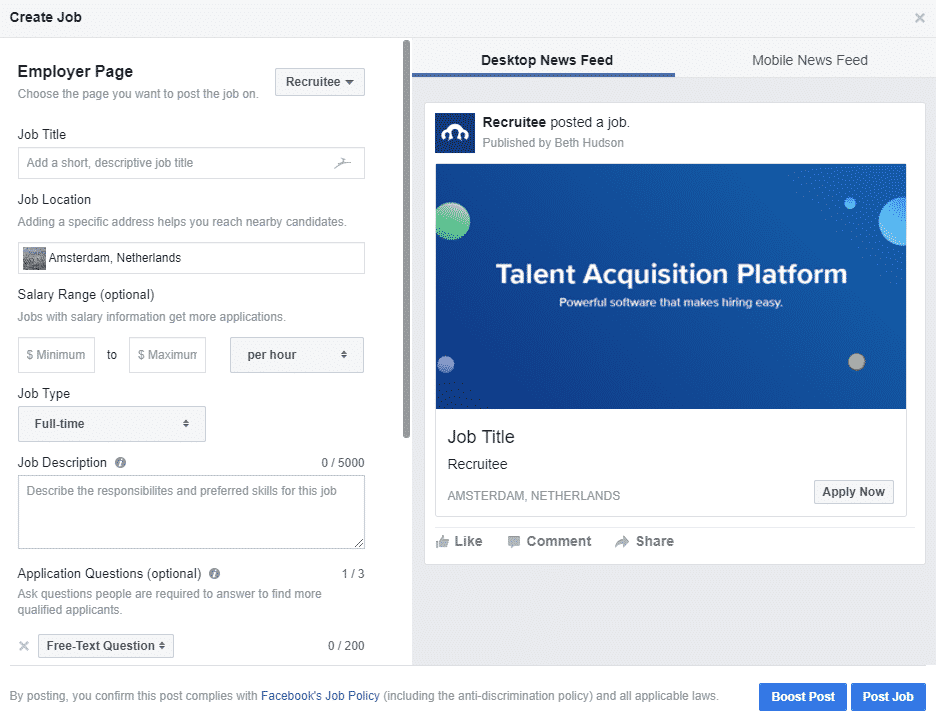This screenshot has width=936, height=722.
Task: Click the Recruitee name in post preview
Action: click(514, 122)
